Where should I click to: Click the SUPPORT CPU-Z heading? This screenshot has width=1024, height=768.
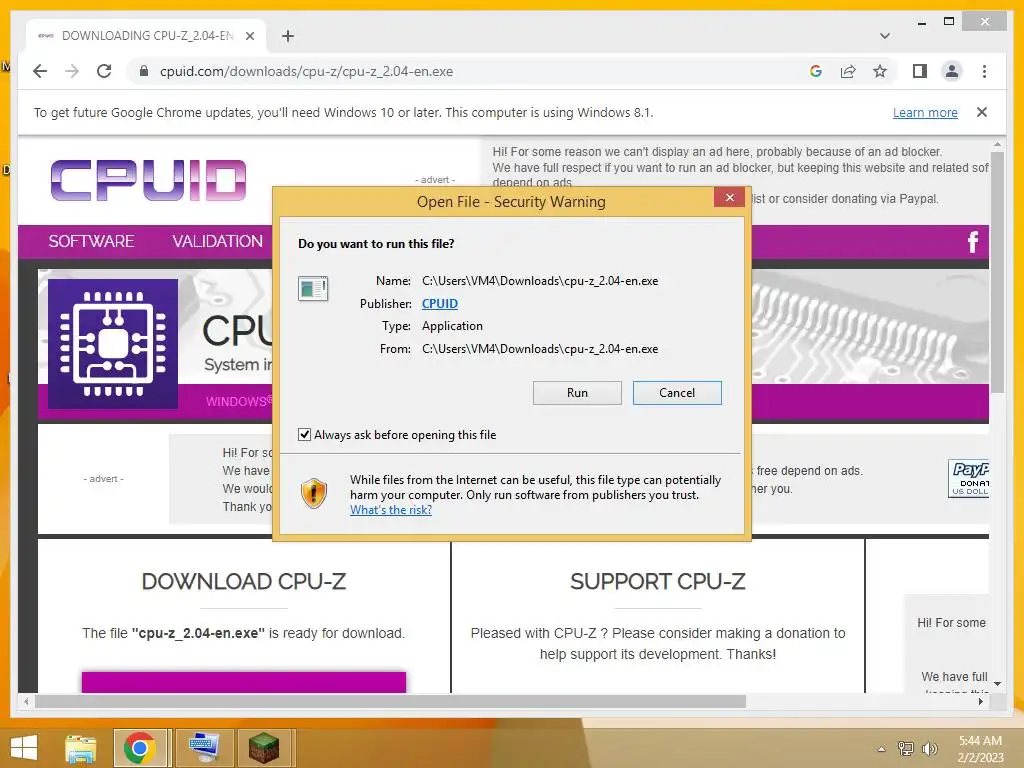click(x=658, y=581)
